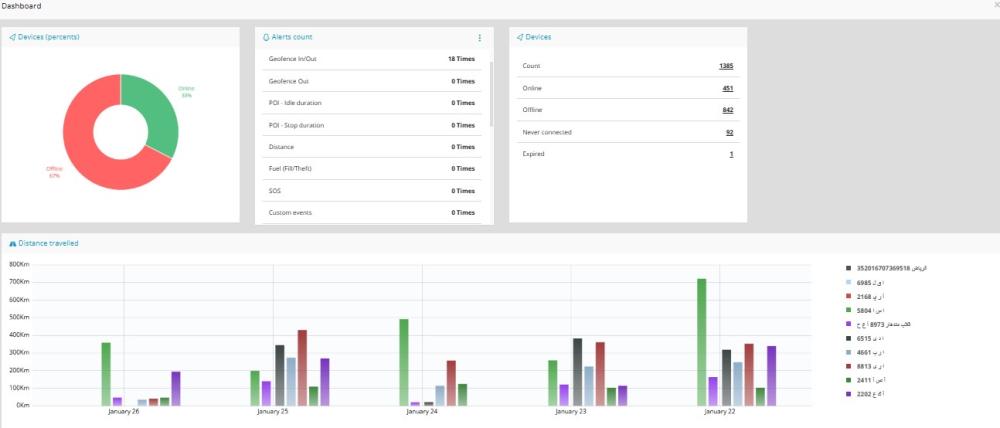Click the tallest green bar on January 22
The height and width of the screenshot is (428, 1000).
(x=701, y=340)
